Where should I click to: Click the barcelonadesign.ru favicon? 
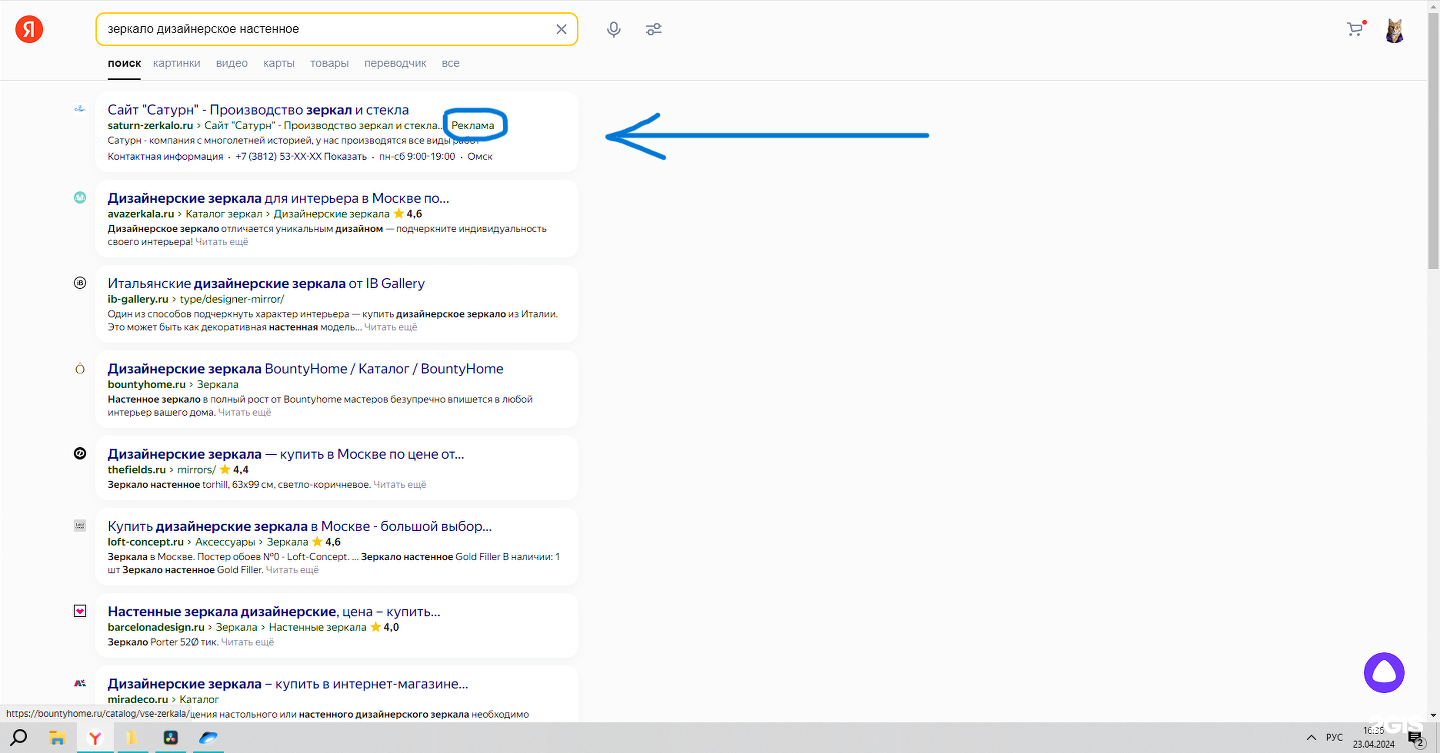point(80,611)
